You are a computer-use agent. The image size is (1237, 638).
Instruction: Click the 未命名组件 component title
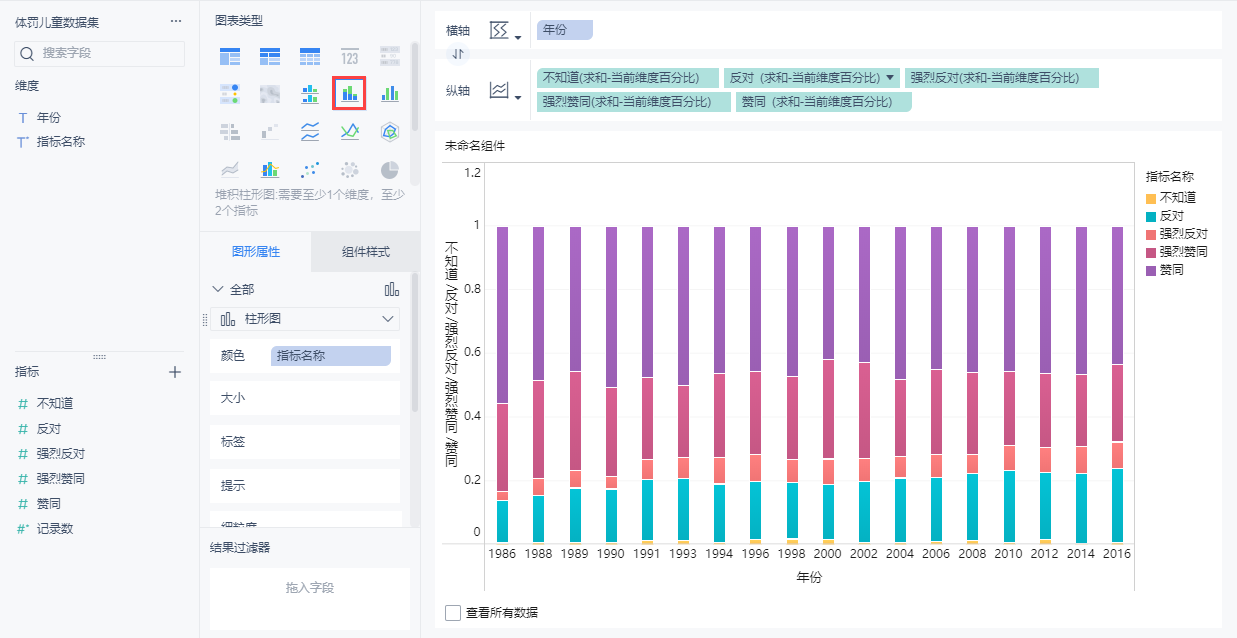[x=475, y=146]
